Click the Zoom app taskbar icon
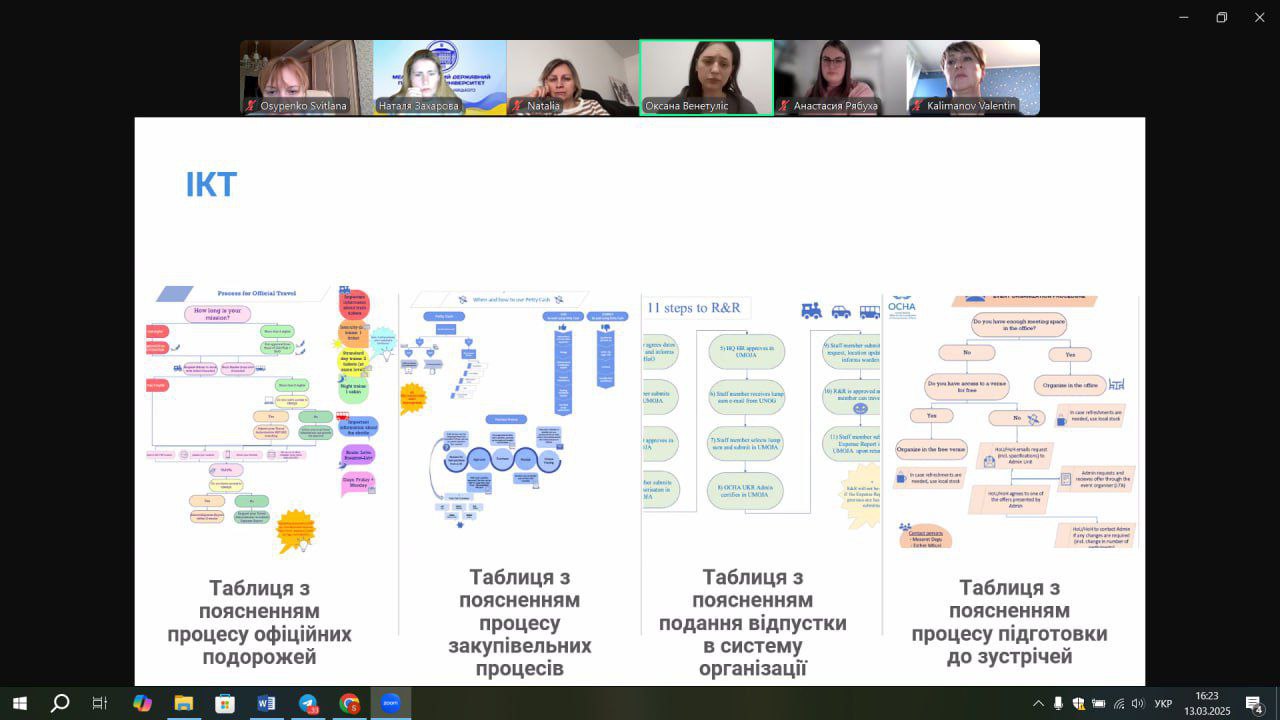 tap(390, 703)
